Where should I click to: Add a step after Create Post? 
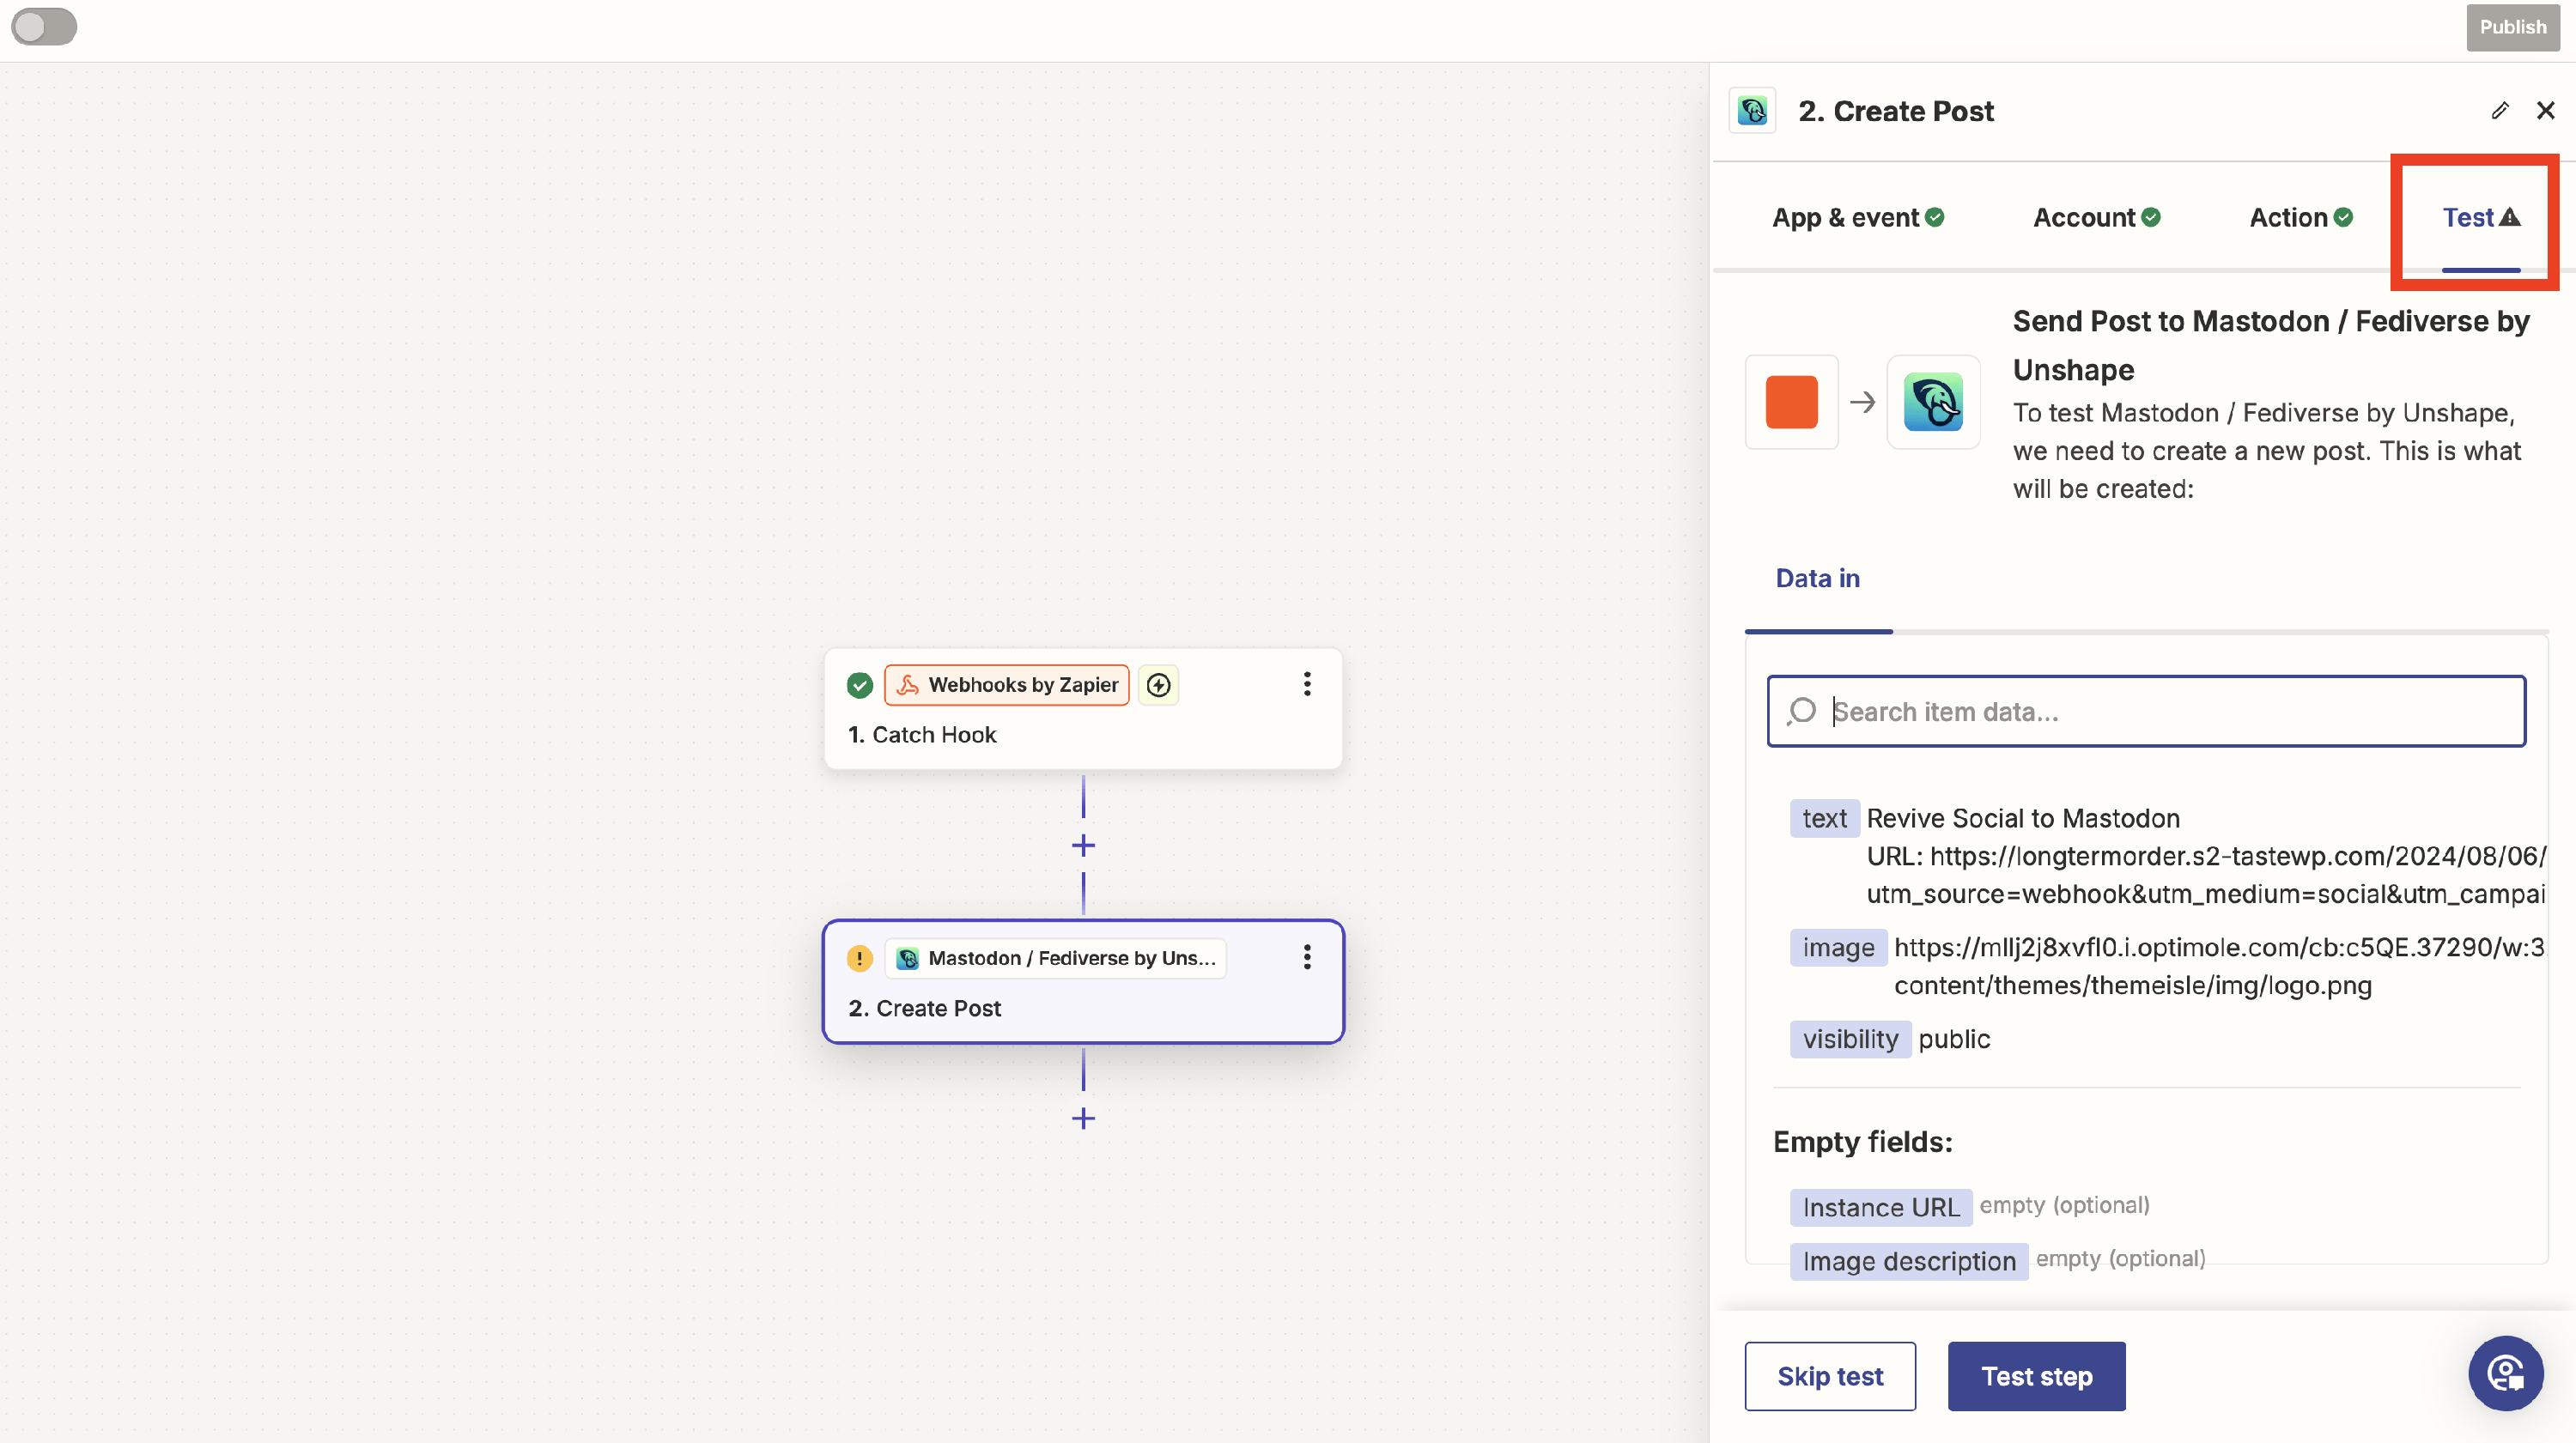[x=1083, y=1118]
